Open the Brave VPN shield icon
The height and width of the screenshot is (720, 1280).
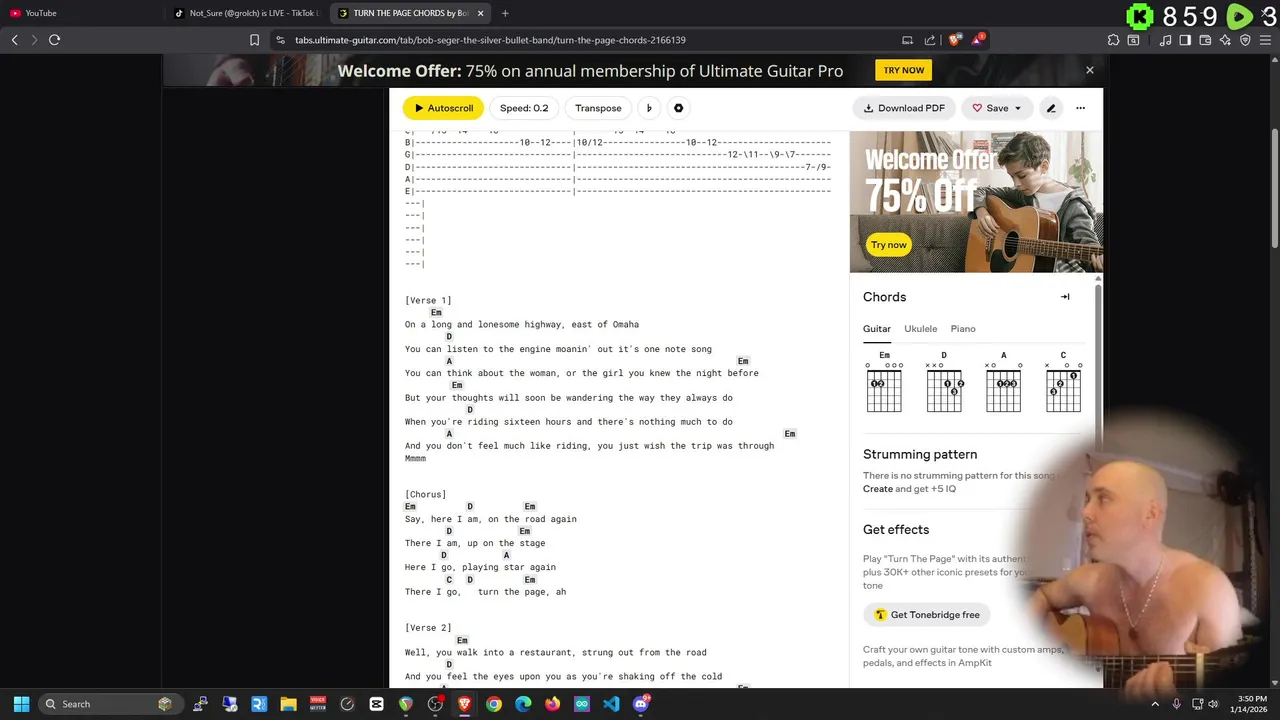[x=1245, y=40]
